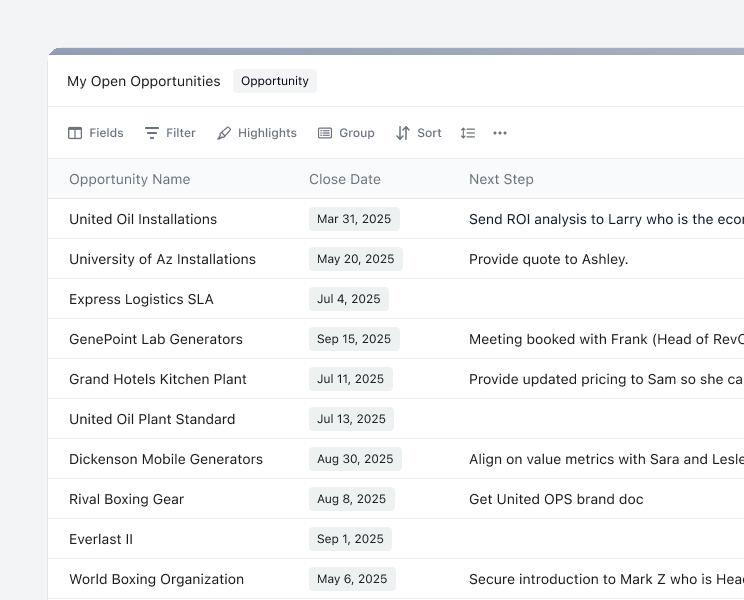Click the Sep 1, 2025 close date
Image resolution: width=744 pixels, height=600 pixels.
350,539
